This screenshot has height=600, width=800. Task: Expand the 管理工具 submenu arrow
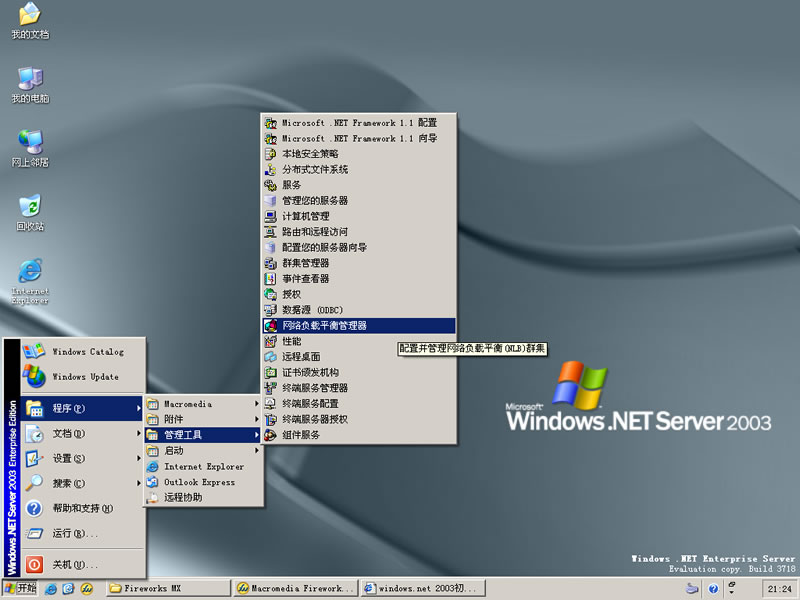click(x=257, y=435)
